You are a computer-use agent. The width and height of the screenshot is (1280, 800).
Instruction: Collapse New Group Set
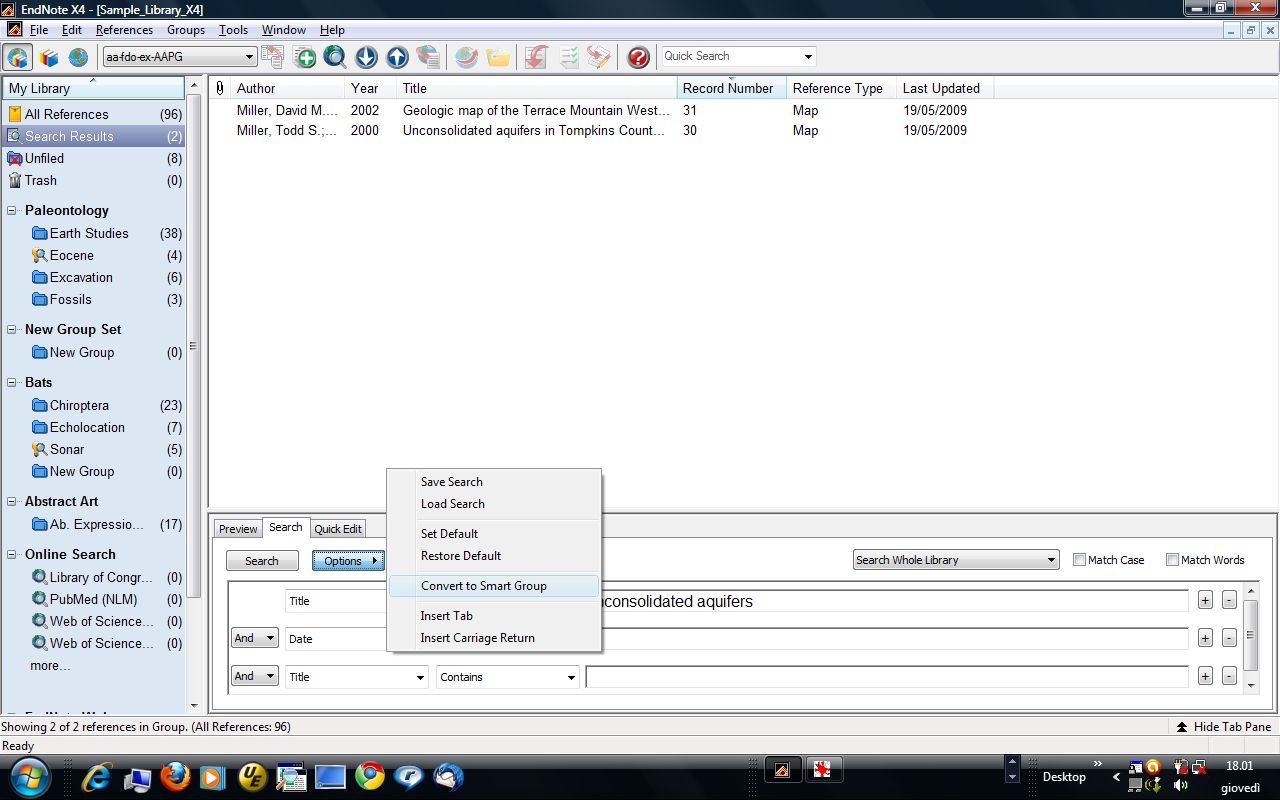click(x=13, y=330)
